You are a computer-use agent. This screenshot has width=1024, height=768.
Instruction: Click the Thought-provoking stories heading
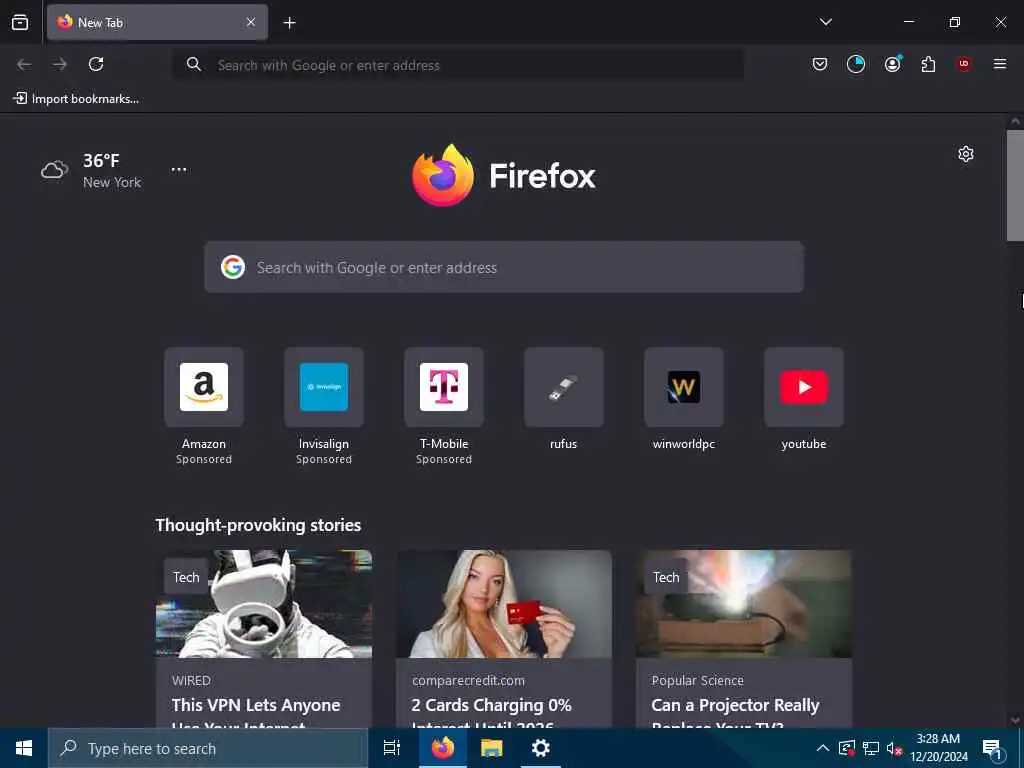[258, 525]
